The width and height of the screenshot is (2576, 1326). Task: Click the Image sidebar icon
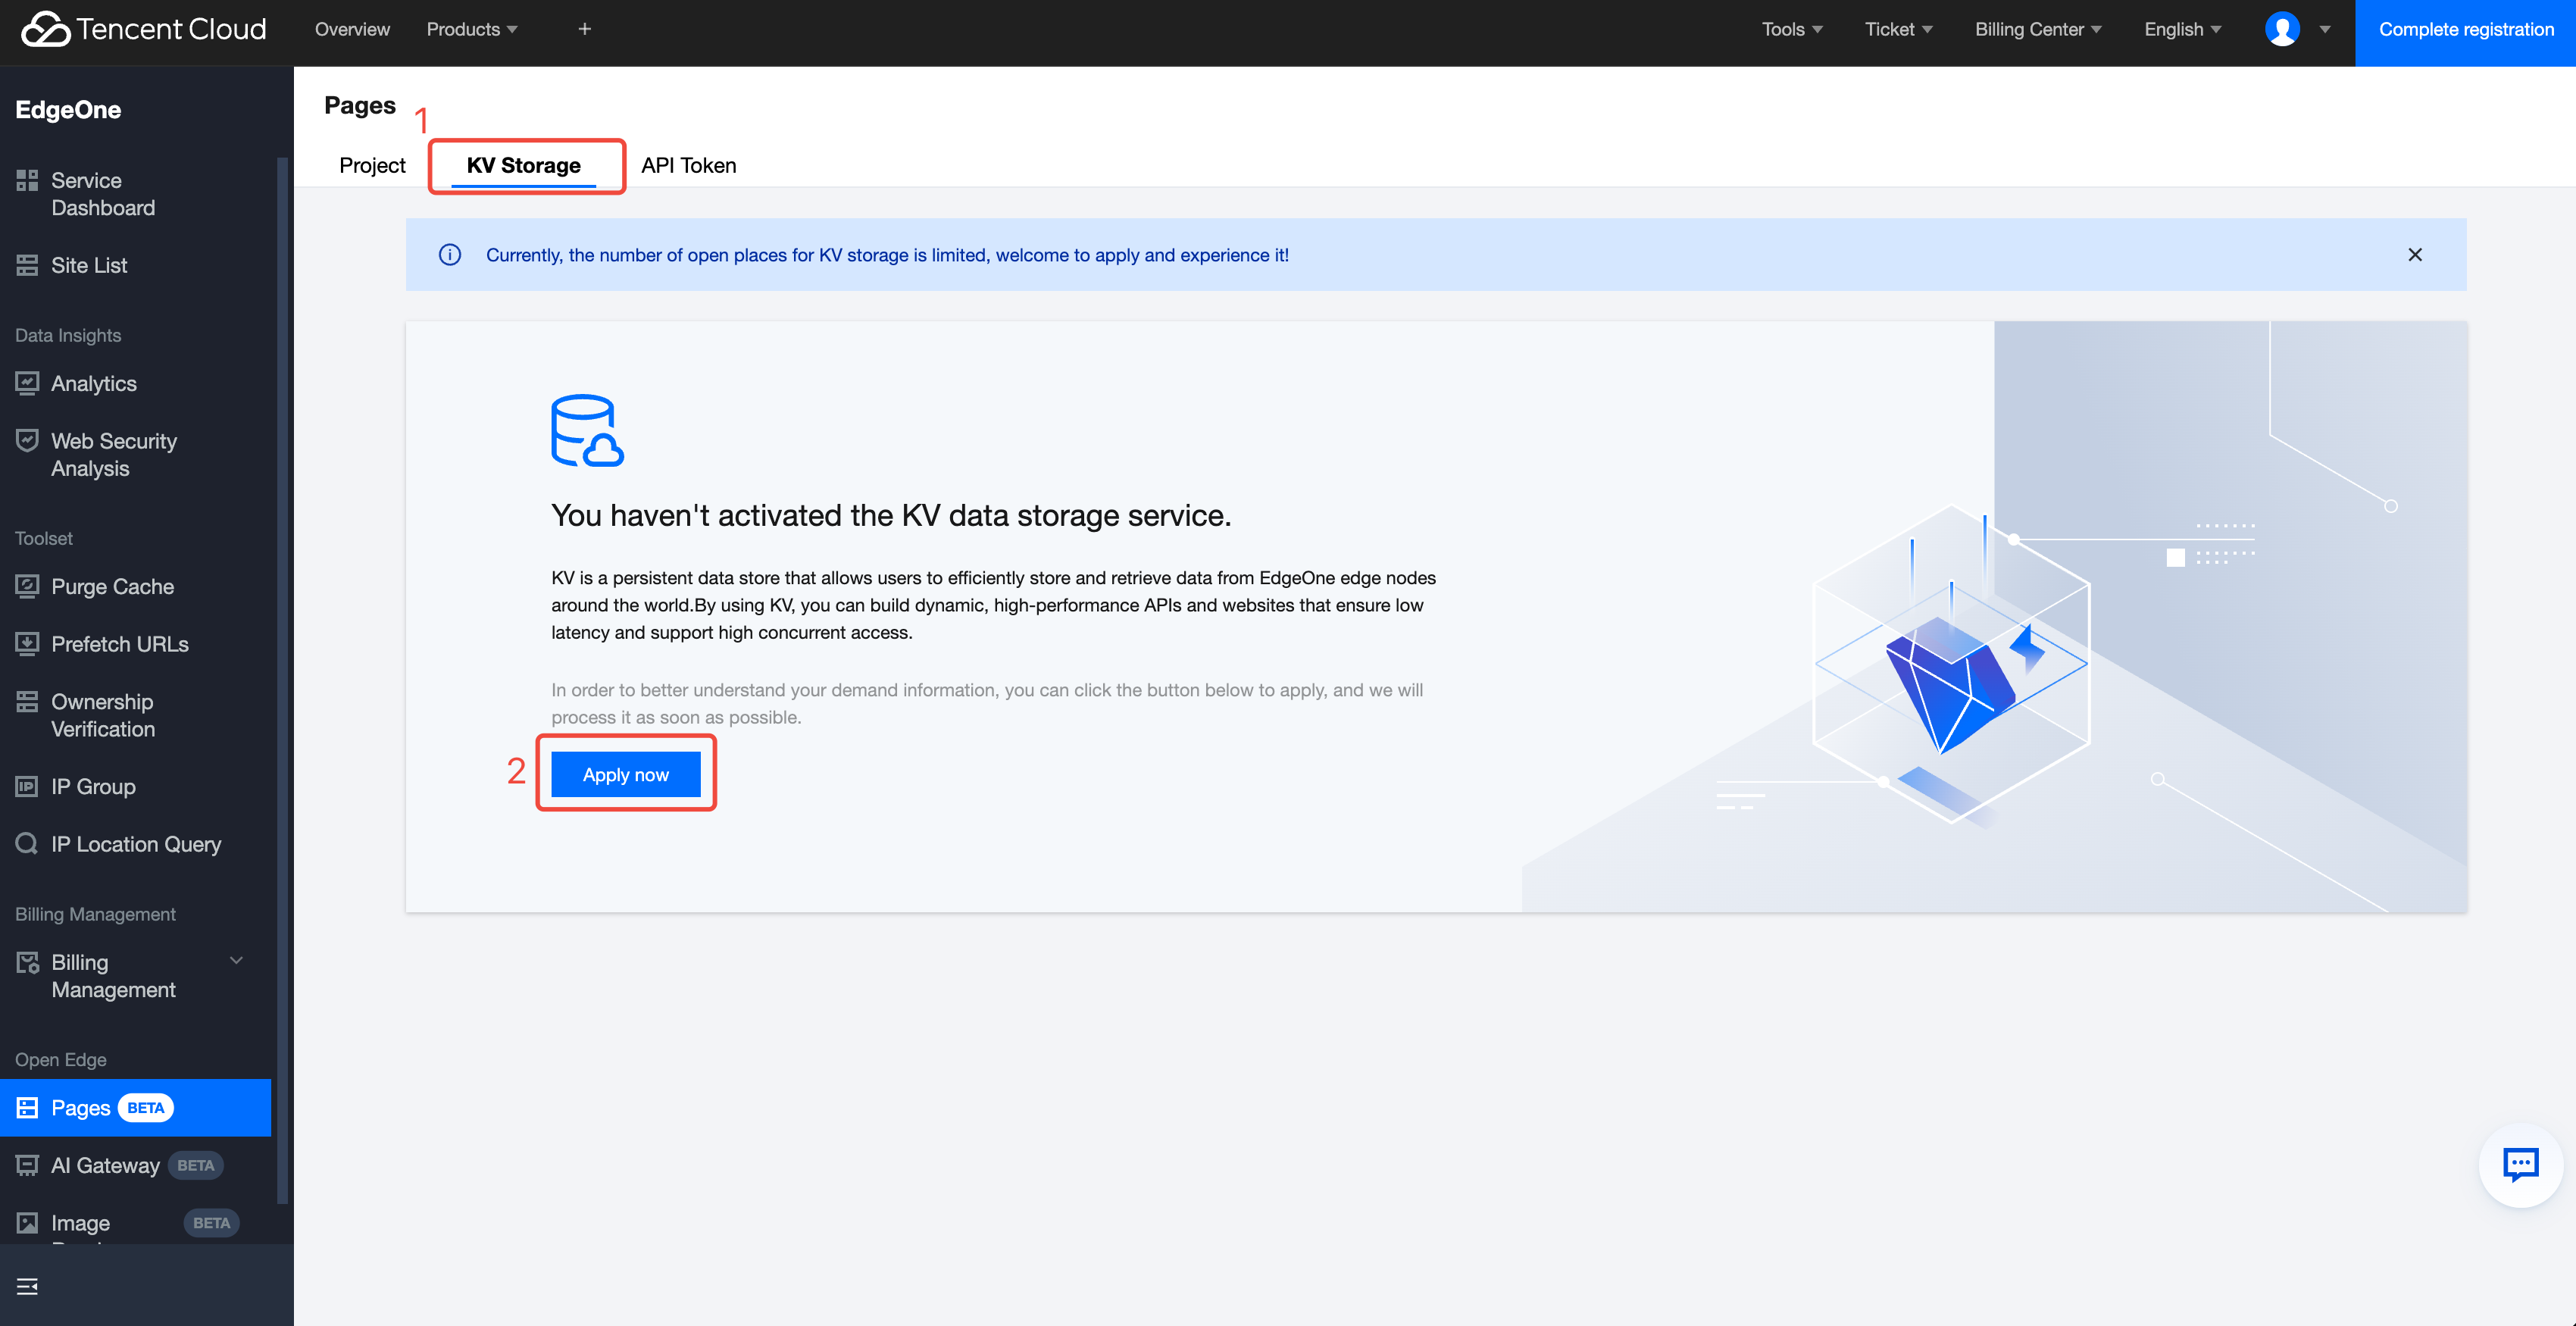(x=27, y=1223)
